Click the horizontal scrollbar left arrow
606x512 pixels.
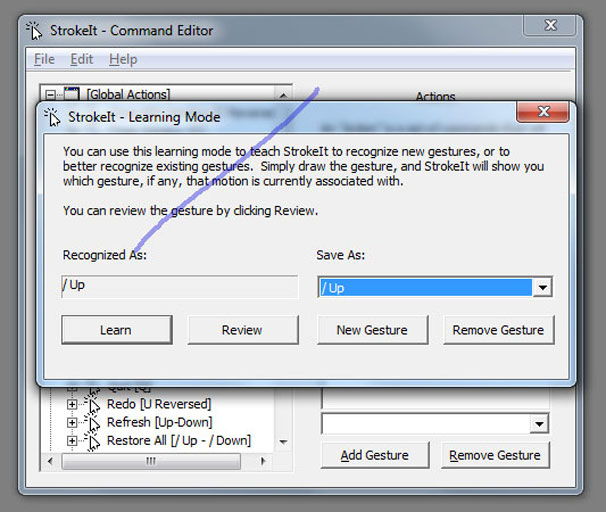[50, 461]
